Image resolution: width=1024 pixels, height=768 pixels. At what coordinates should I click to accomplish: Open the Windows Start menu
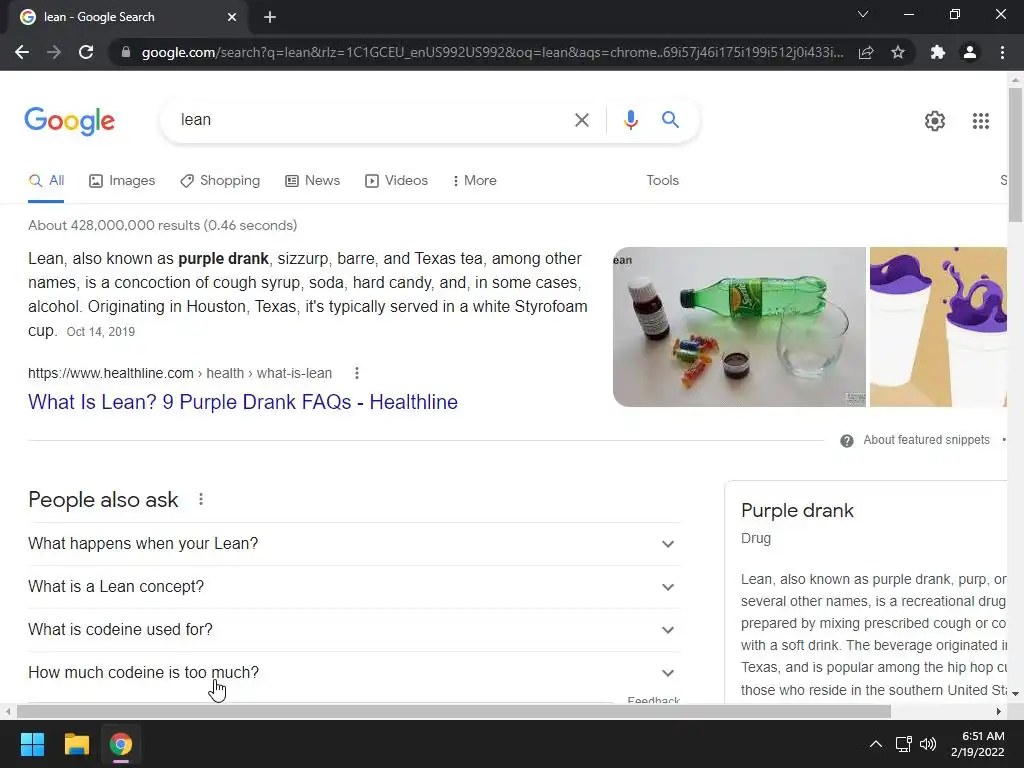coord(32,744)
